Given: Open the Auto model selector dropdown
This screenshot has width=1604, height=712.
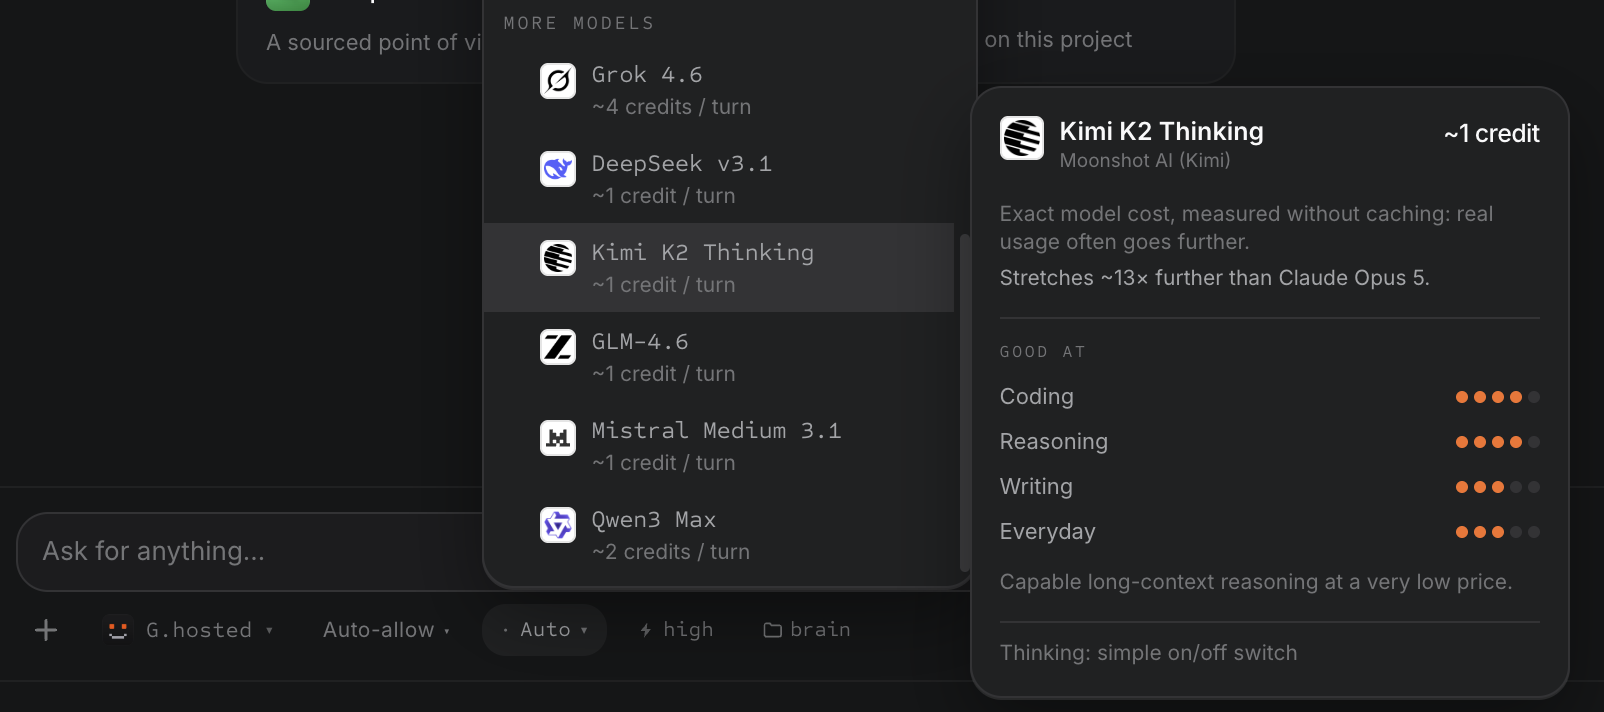Looking at the screenshot, I should pos(545,630).
